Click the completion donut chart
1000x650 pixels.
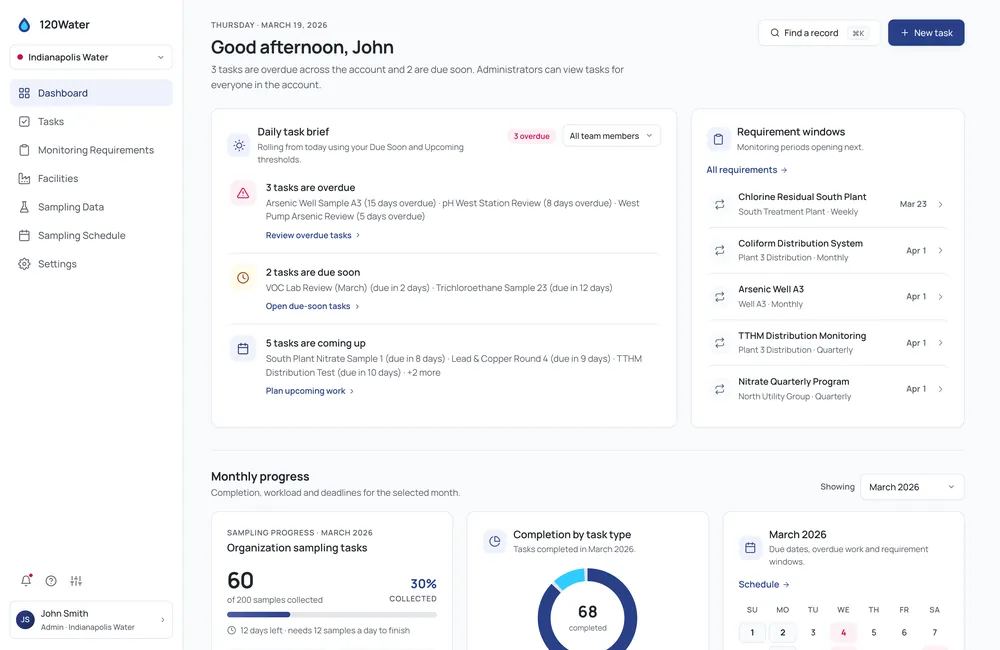pos(587,611)
